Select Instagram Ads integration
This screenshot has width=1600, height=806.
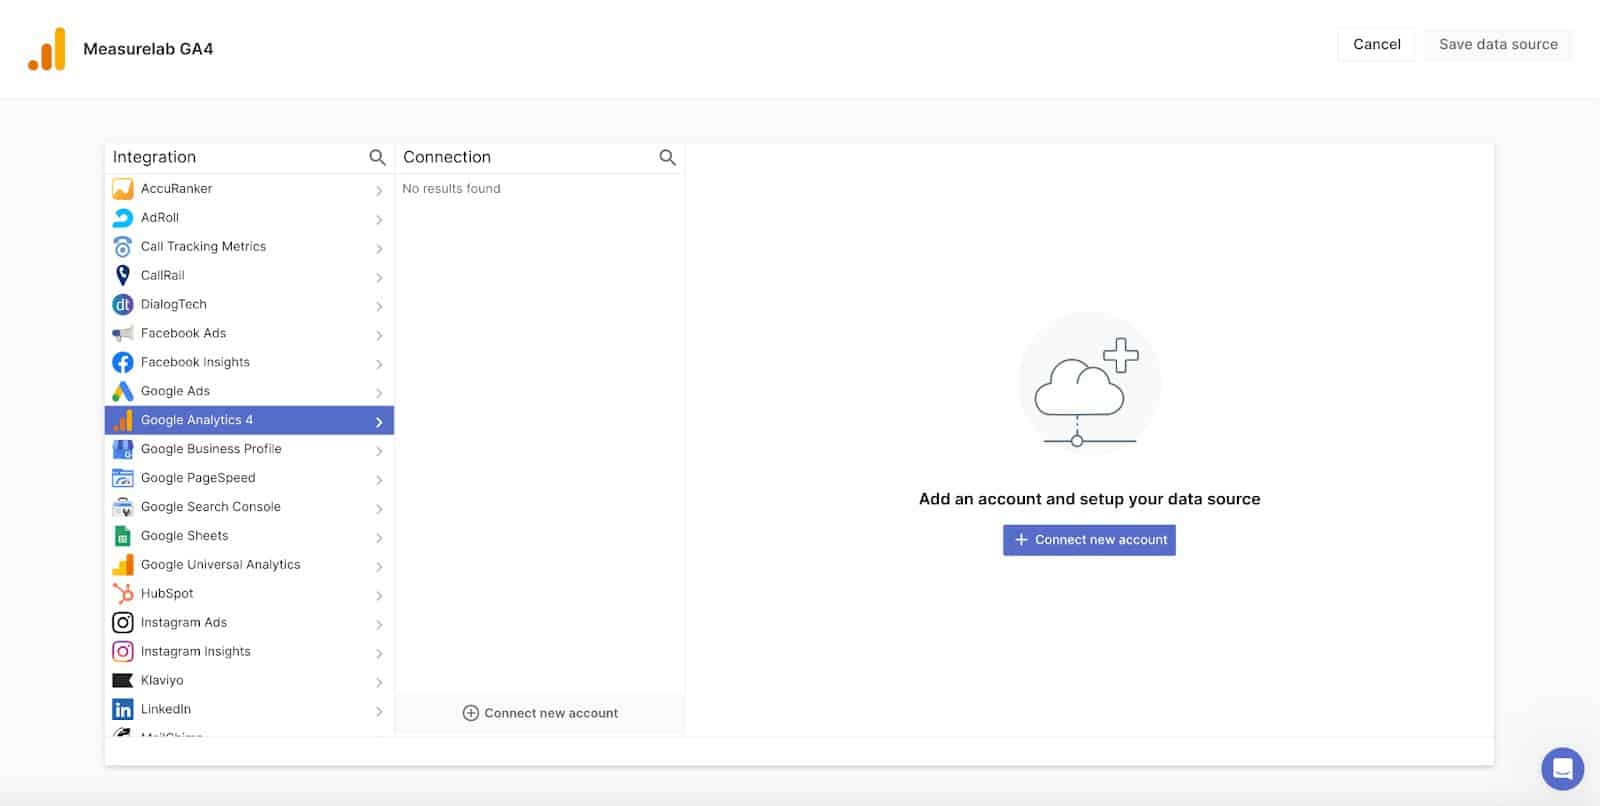tap(249, 623)
